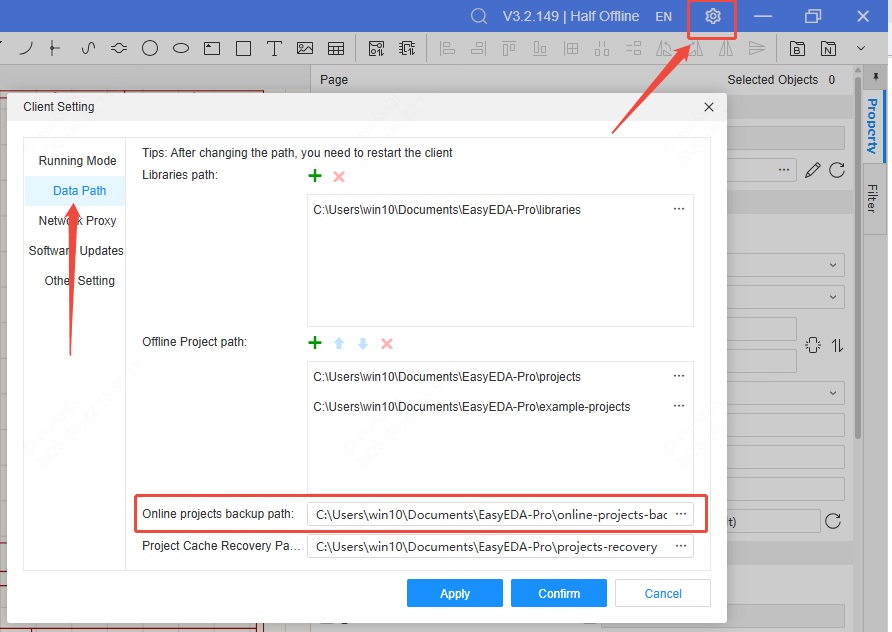The width and height of the screenshot is (892, 632).
Task: Click the align top toolbar icon
Action: click(x=509, y=48)
